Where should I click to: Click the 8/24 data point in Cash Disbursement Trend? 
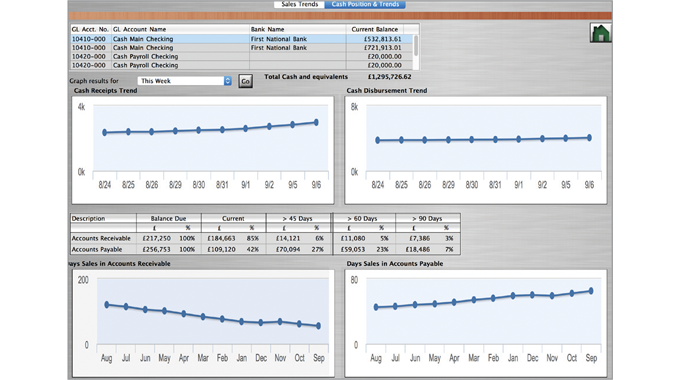point(378,140)
